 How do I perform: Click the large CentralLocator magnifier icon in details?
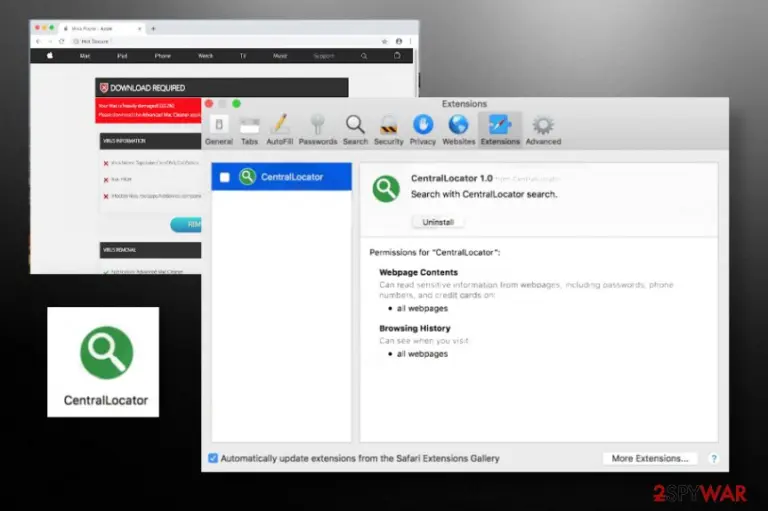[386, 189]
